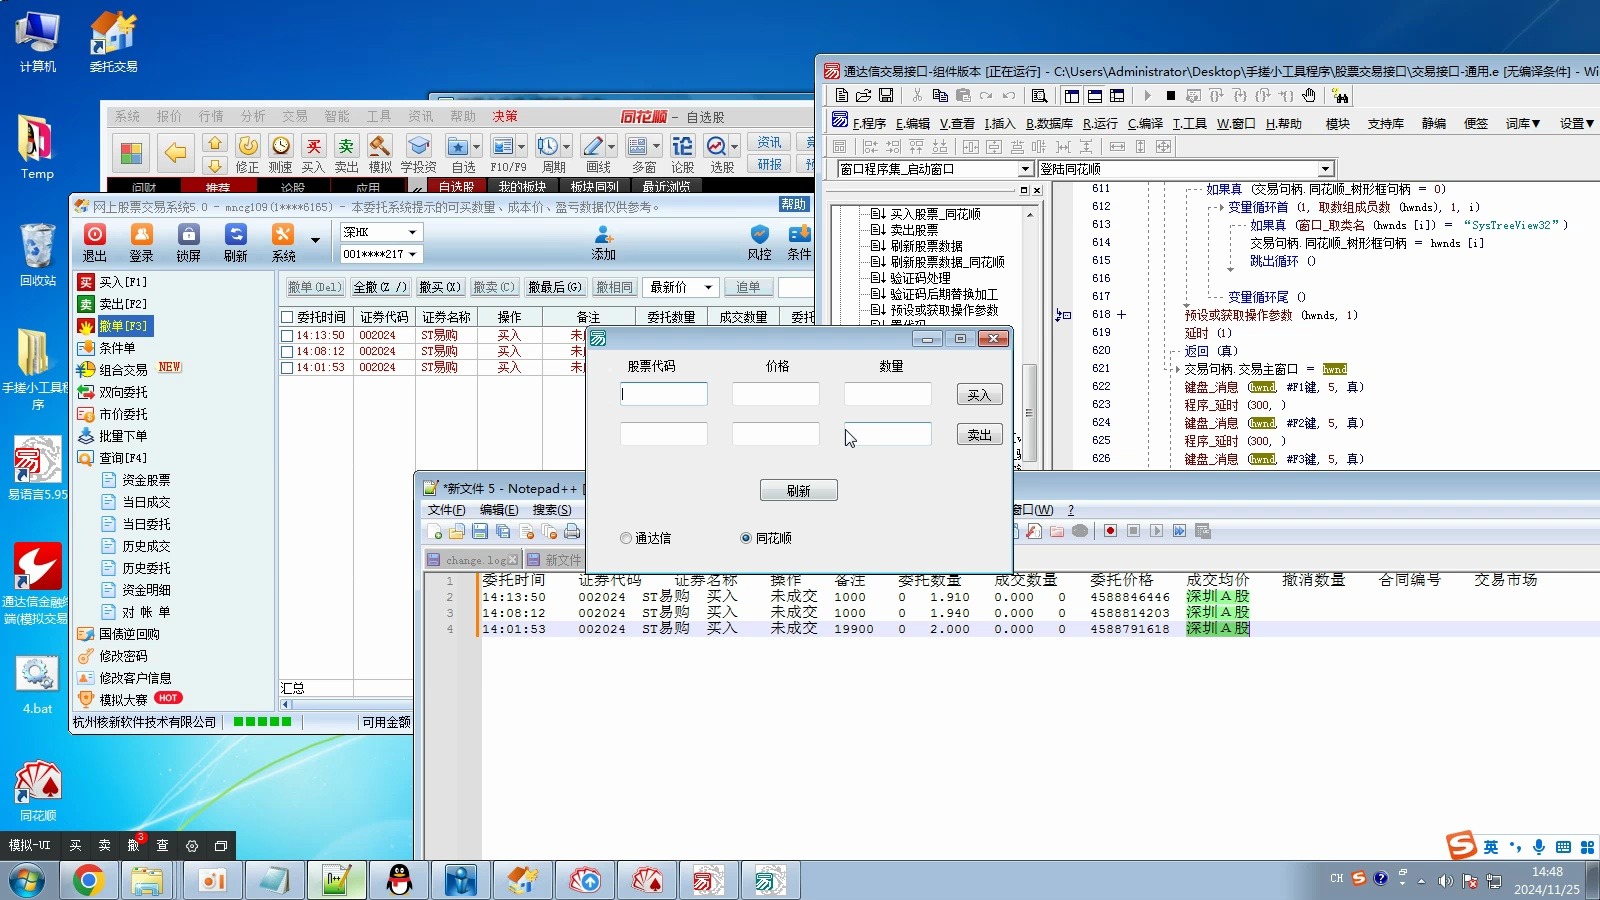The image size is (1600, 900).
Task: Click the cut scissors icon in 易语言
Action: (917, 96)
